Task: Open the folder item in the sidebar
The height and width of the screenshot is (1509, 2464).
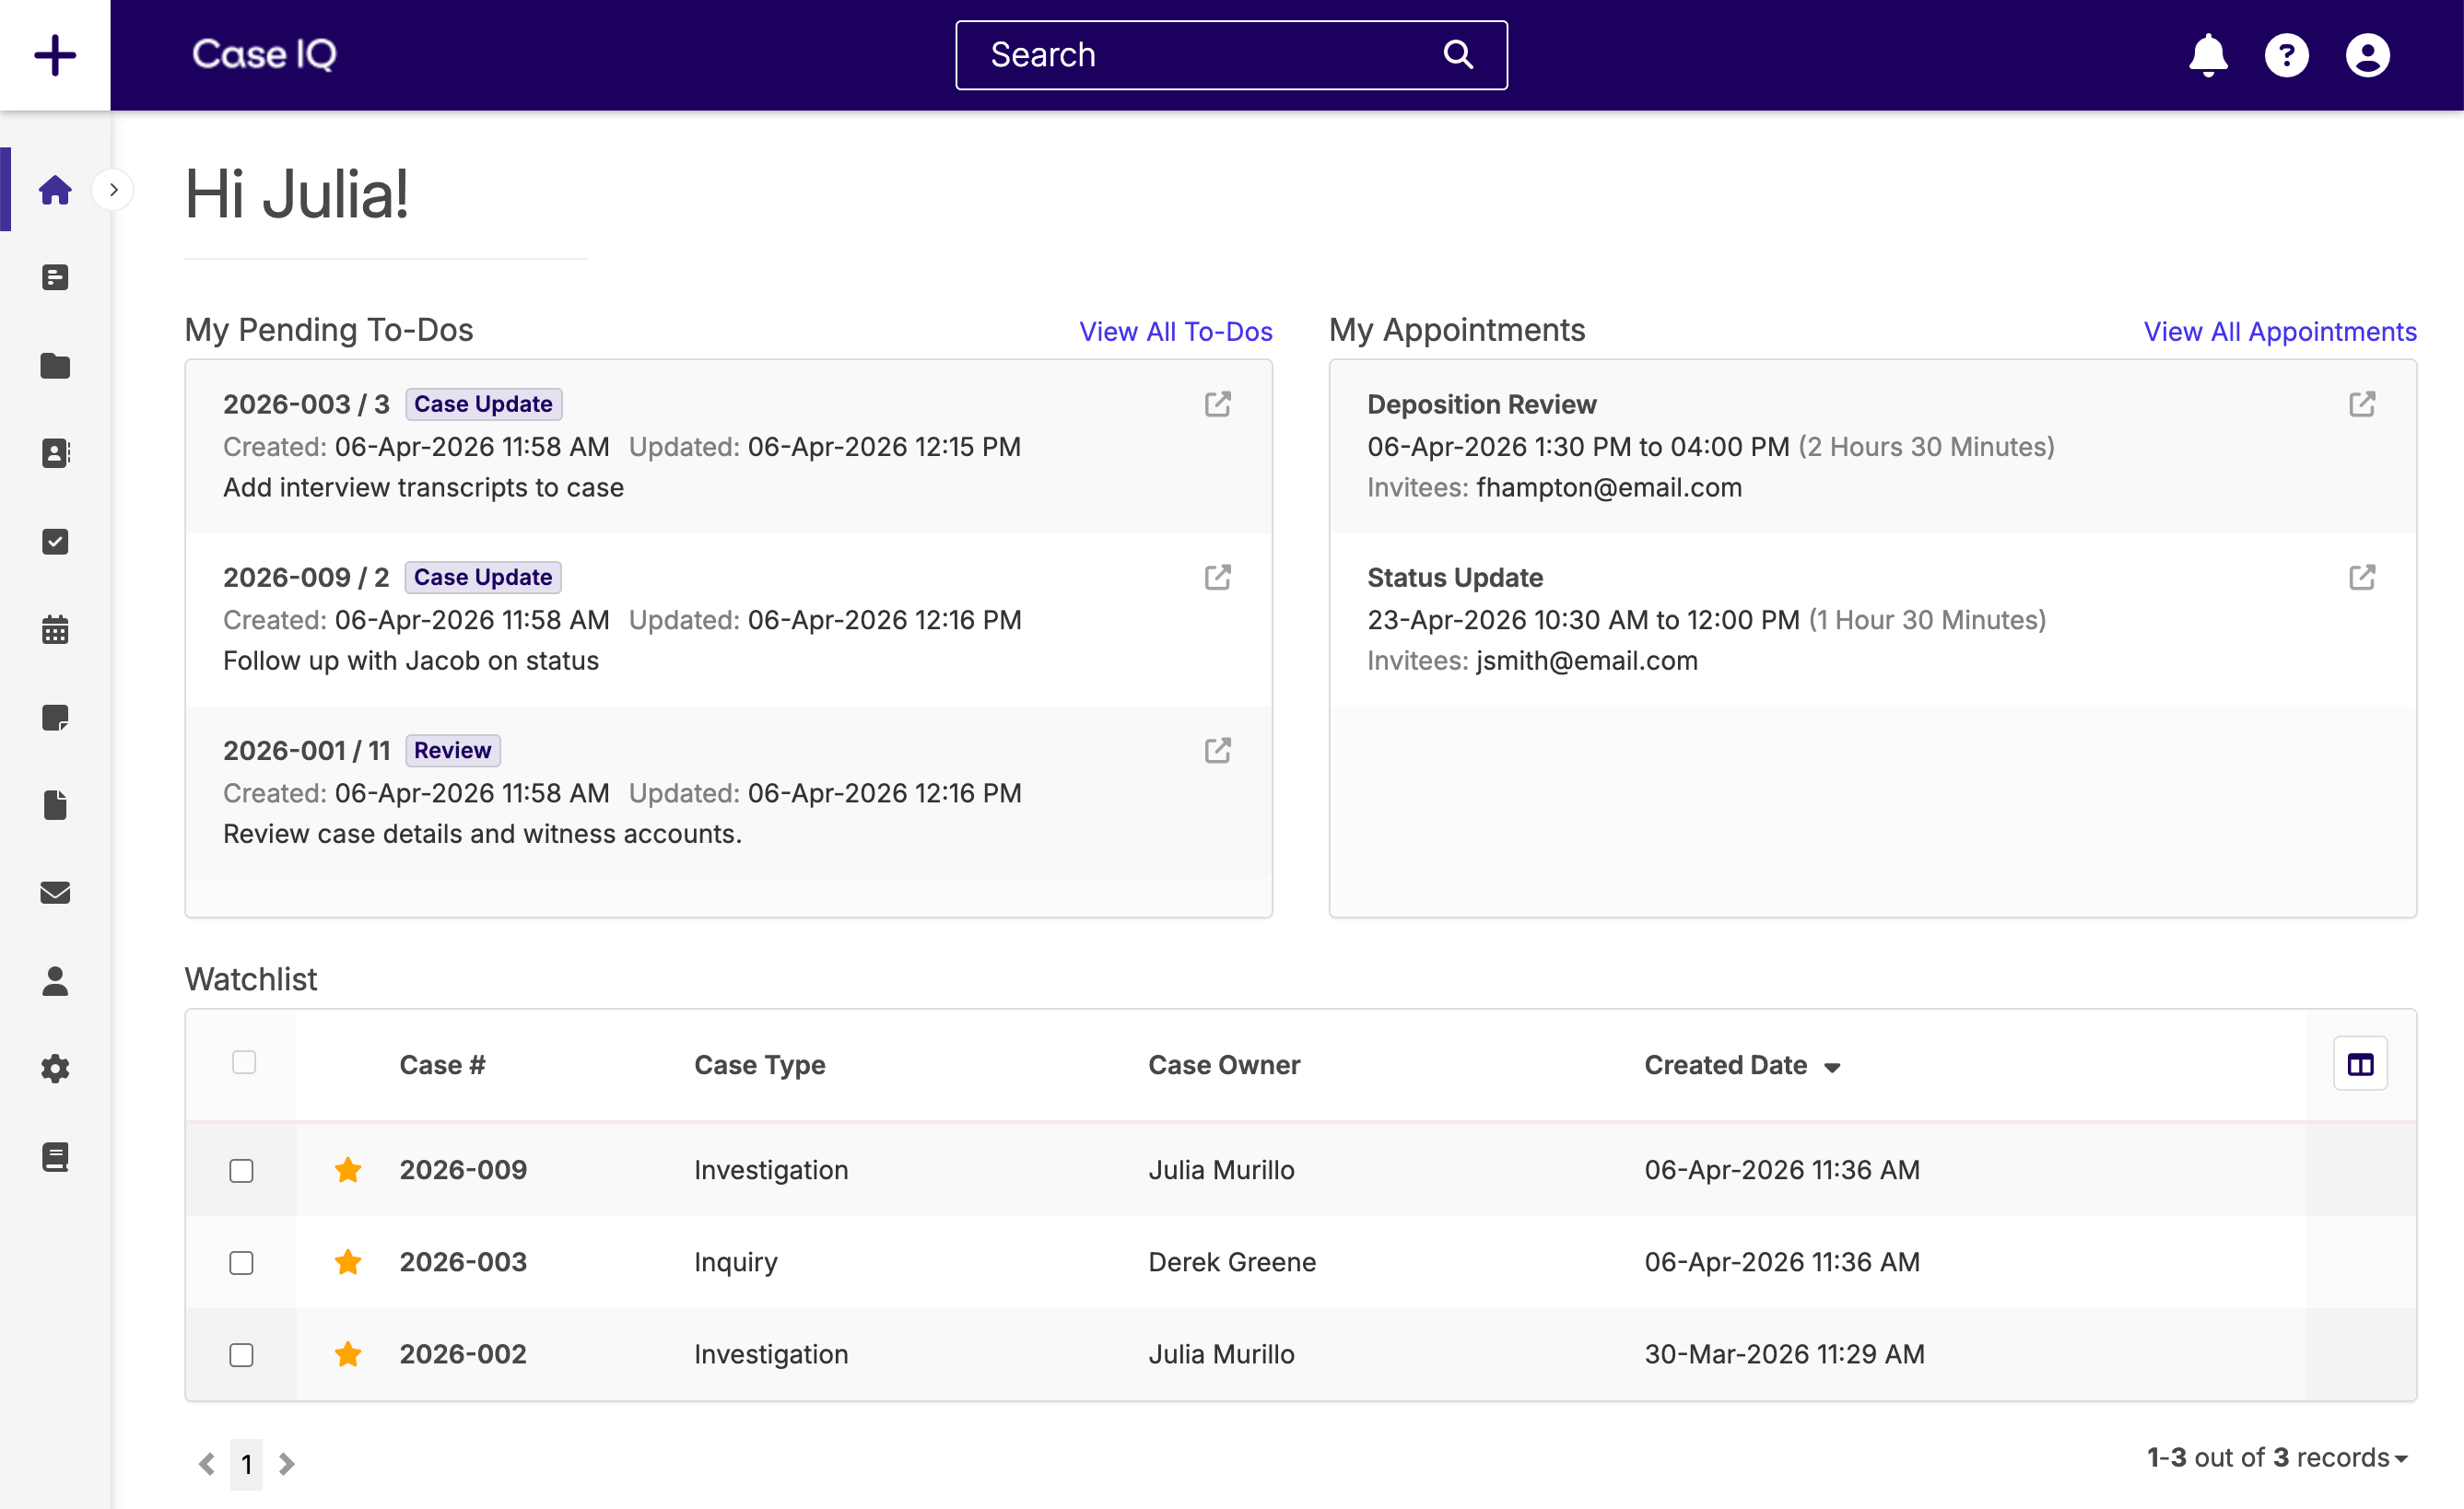Action: pos(55,365)
